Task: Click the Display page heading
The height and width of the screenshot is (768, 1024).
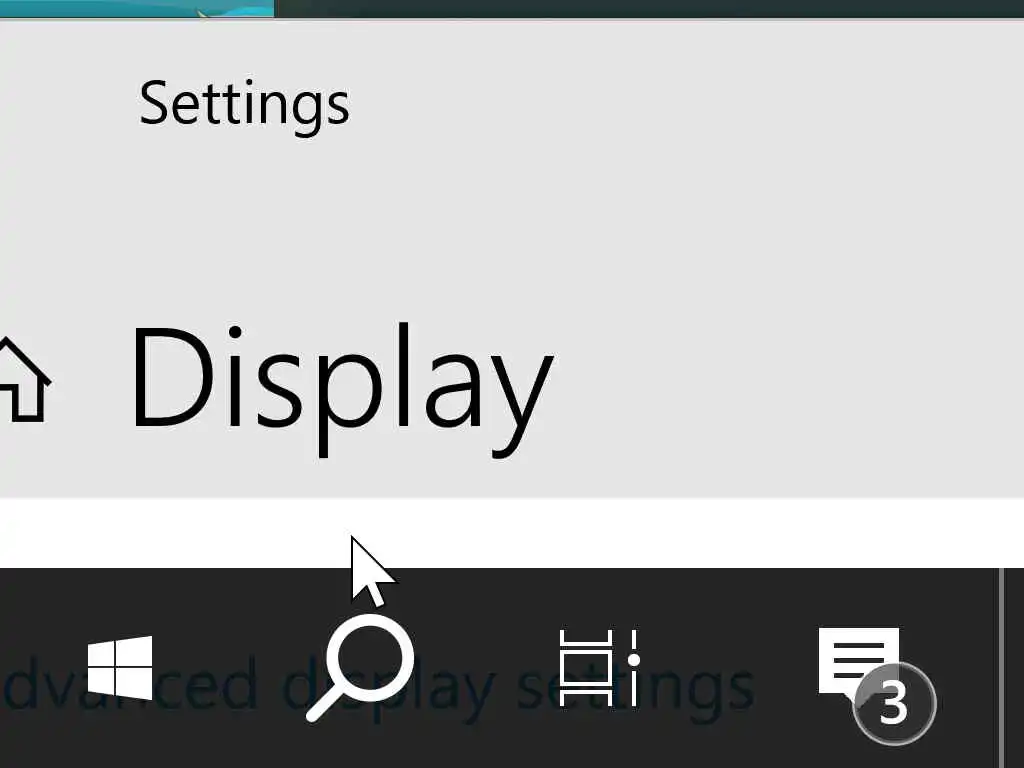Action: pyautogui.click(x=342, y=390)
